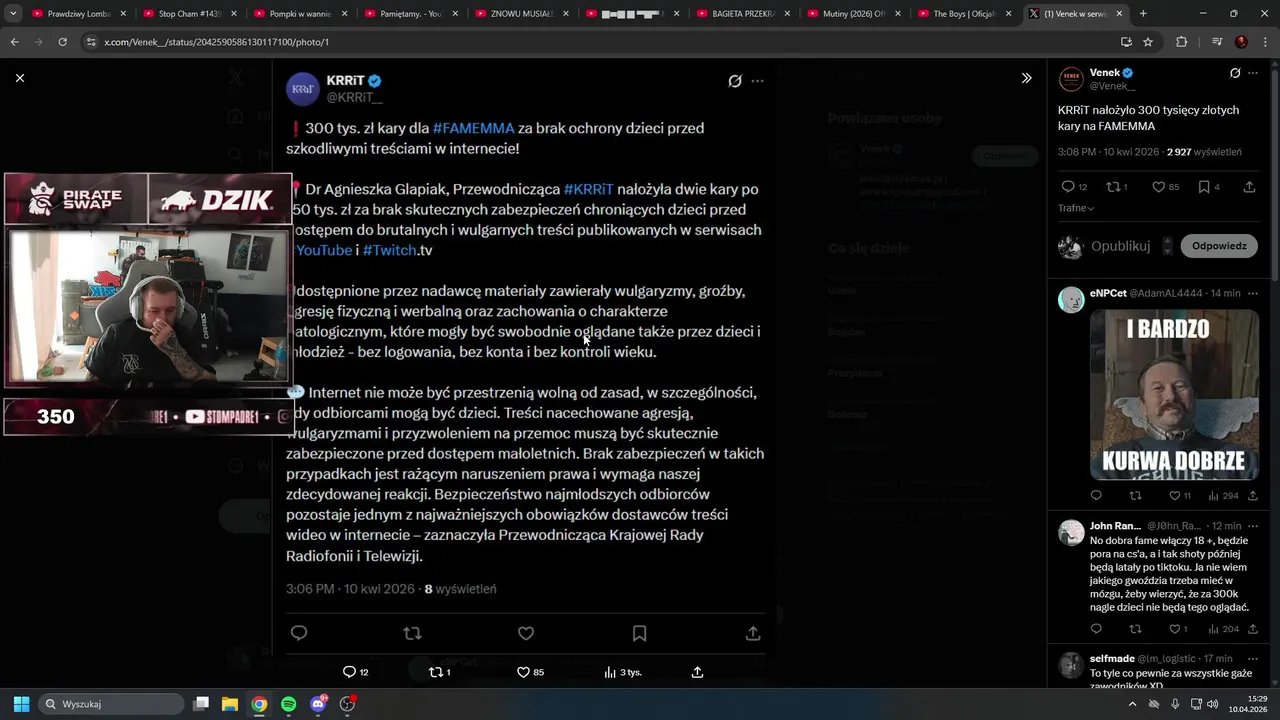
Task: Open File Explorer from the taskbar
Action: [229, 704]
